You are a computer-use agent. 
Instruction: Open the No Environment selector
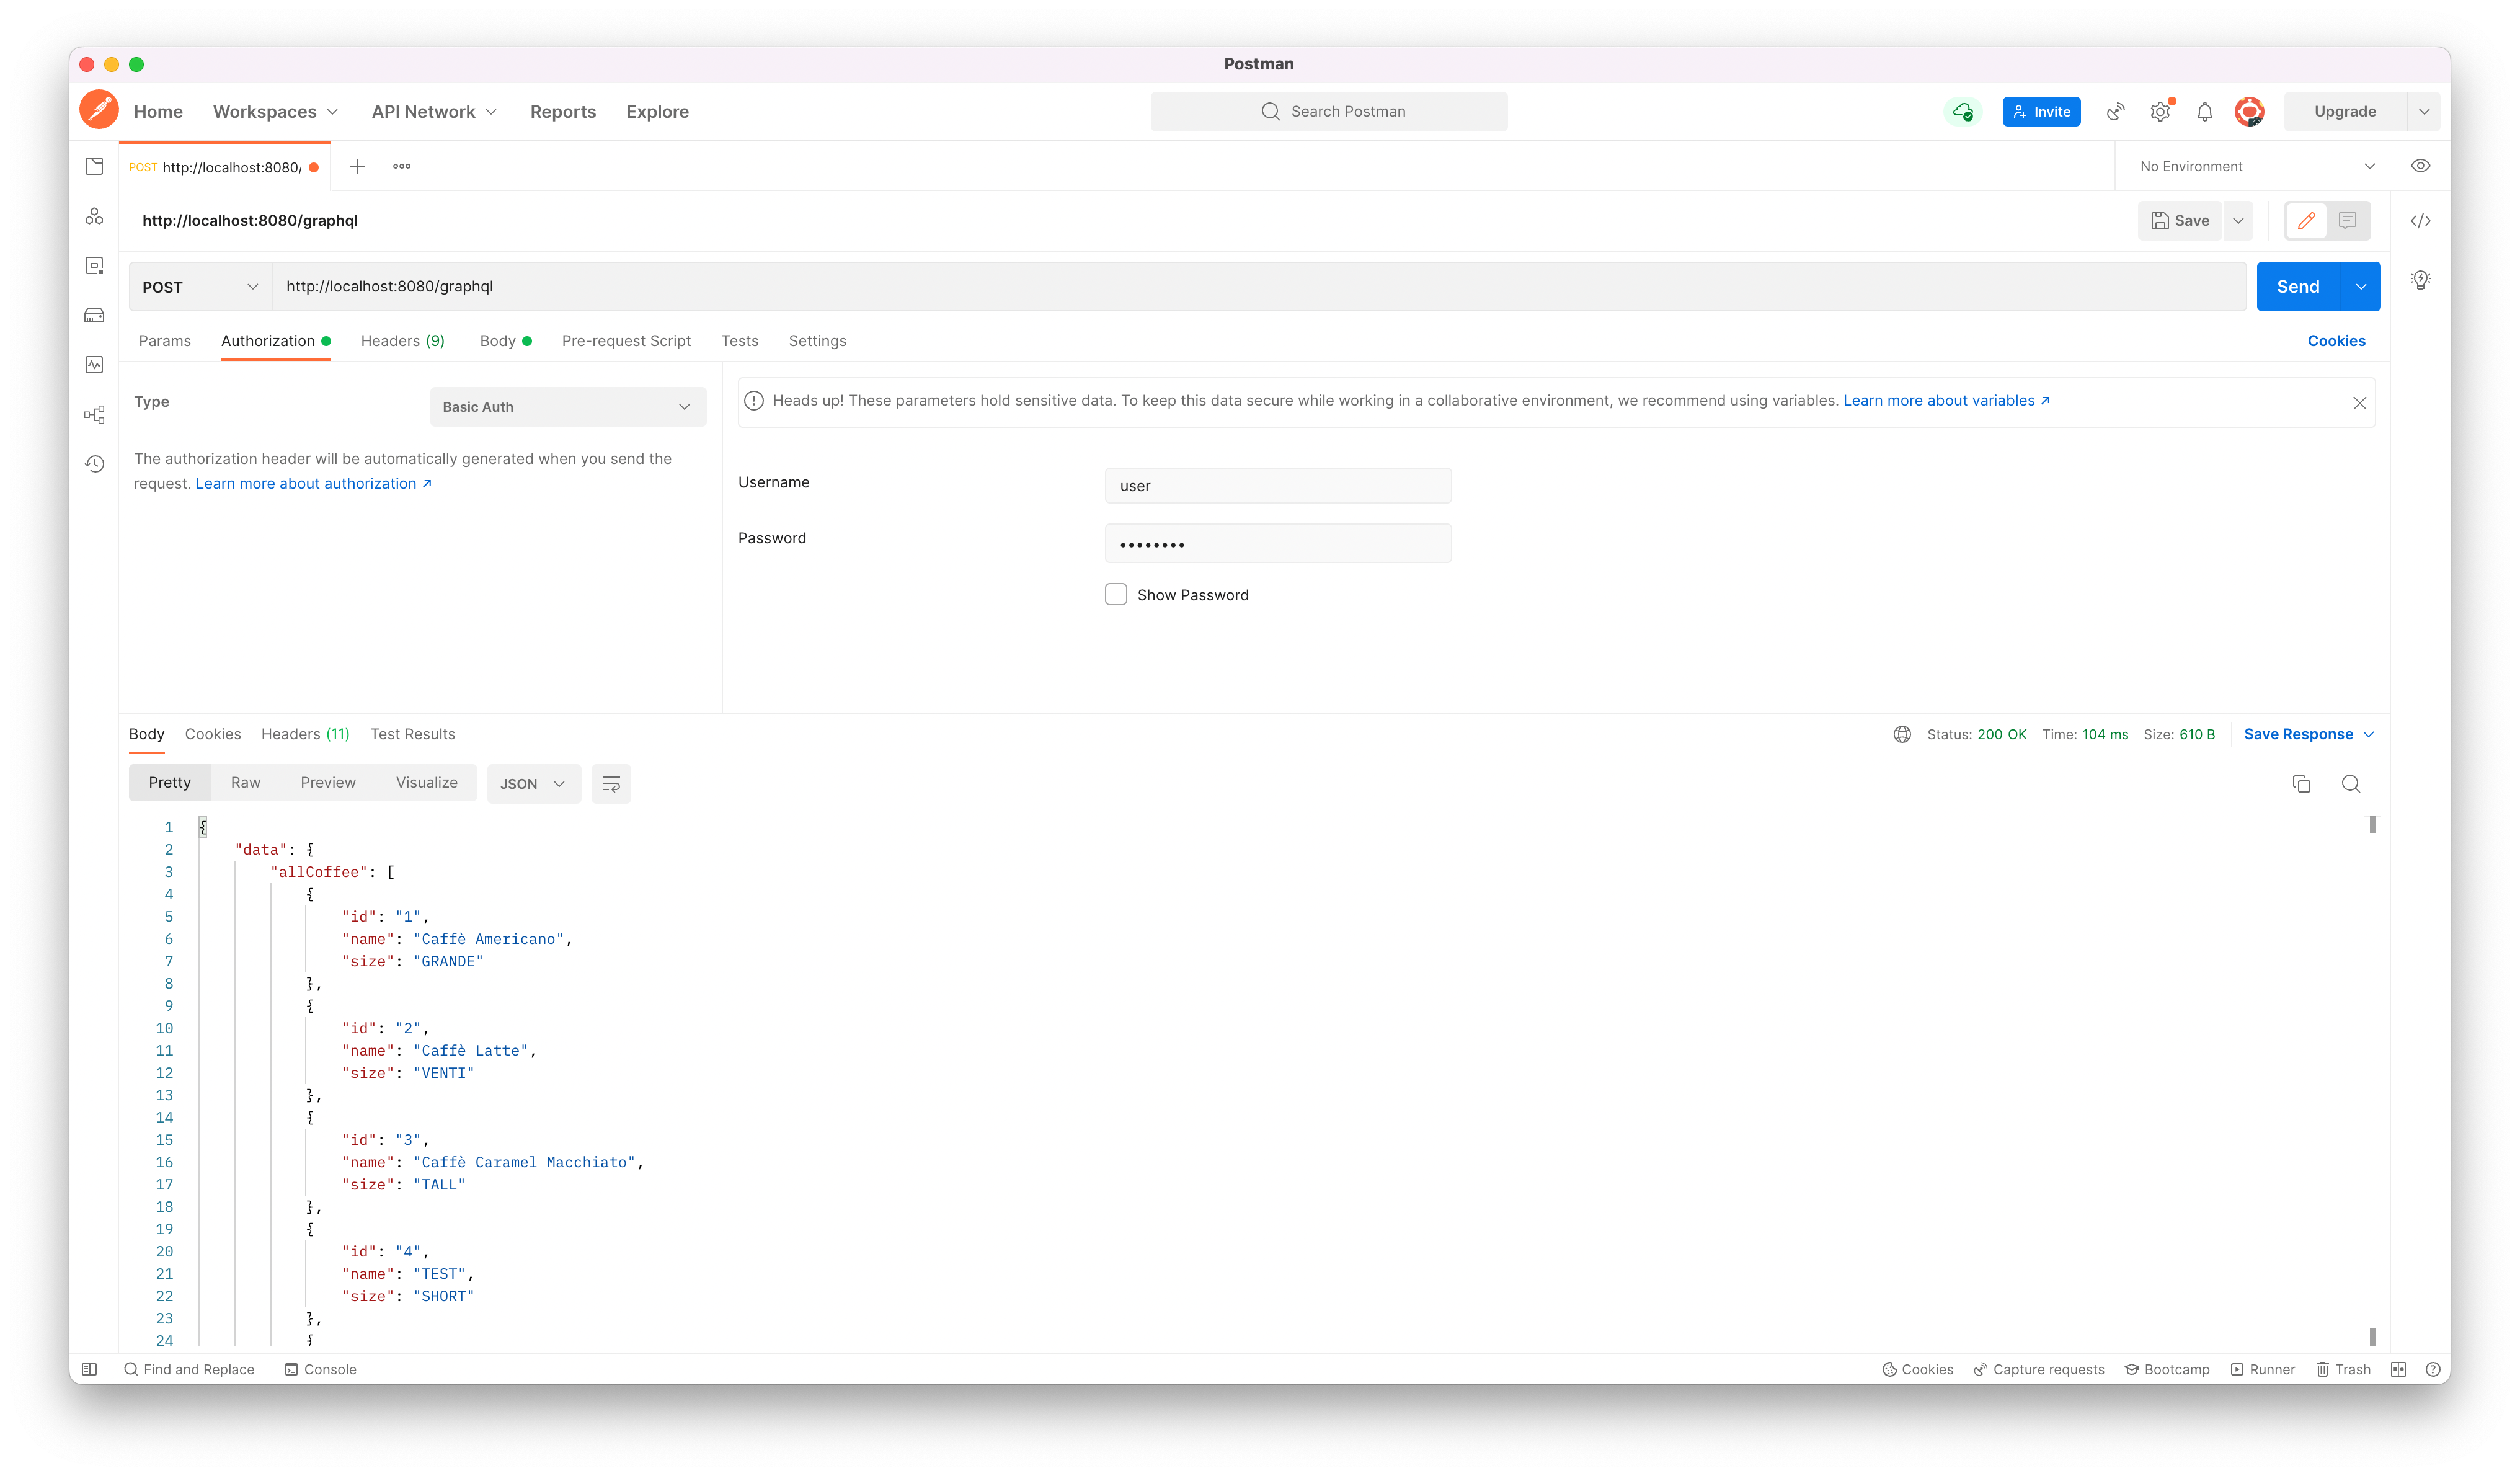[2256, 166]
